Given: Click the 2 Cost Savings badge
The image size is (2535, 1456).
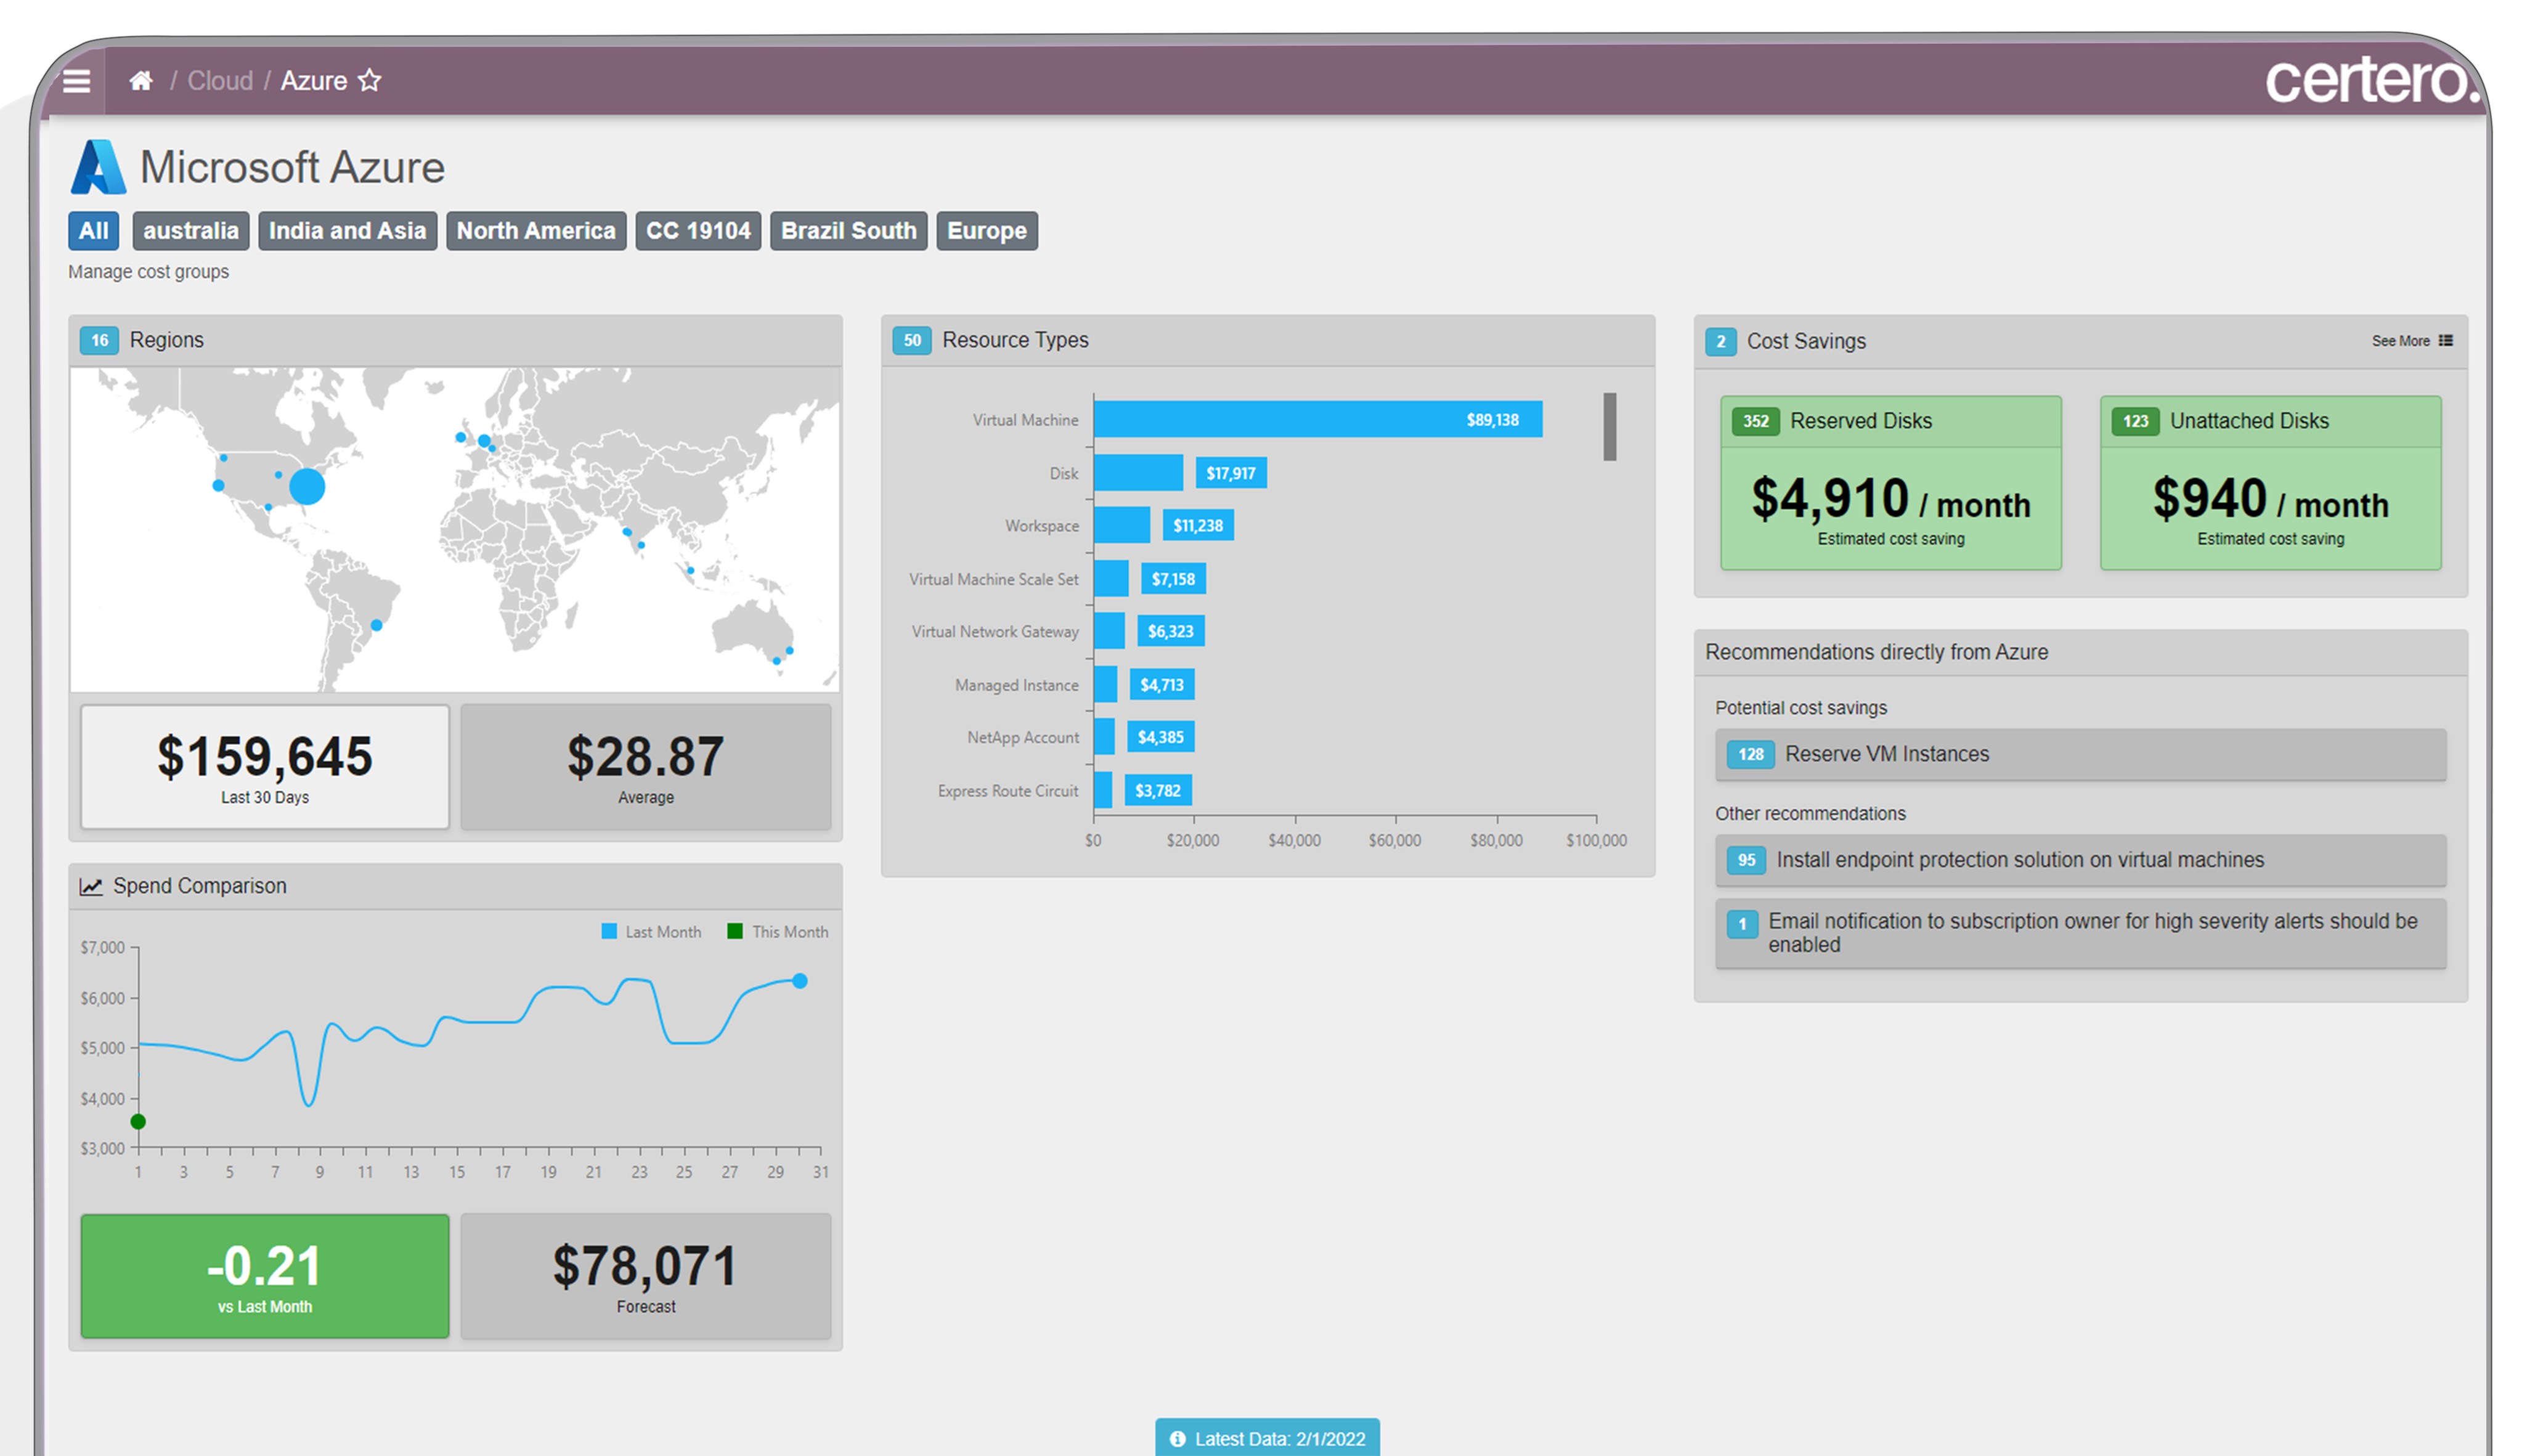Looking at the screenshot, I should (x=1721, y=341).
